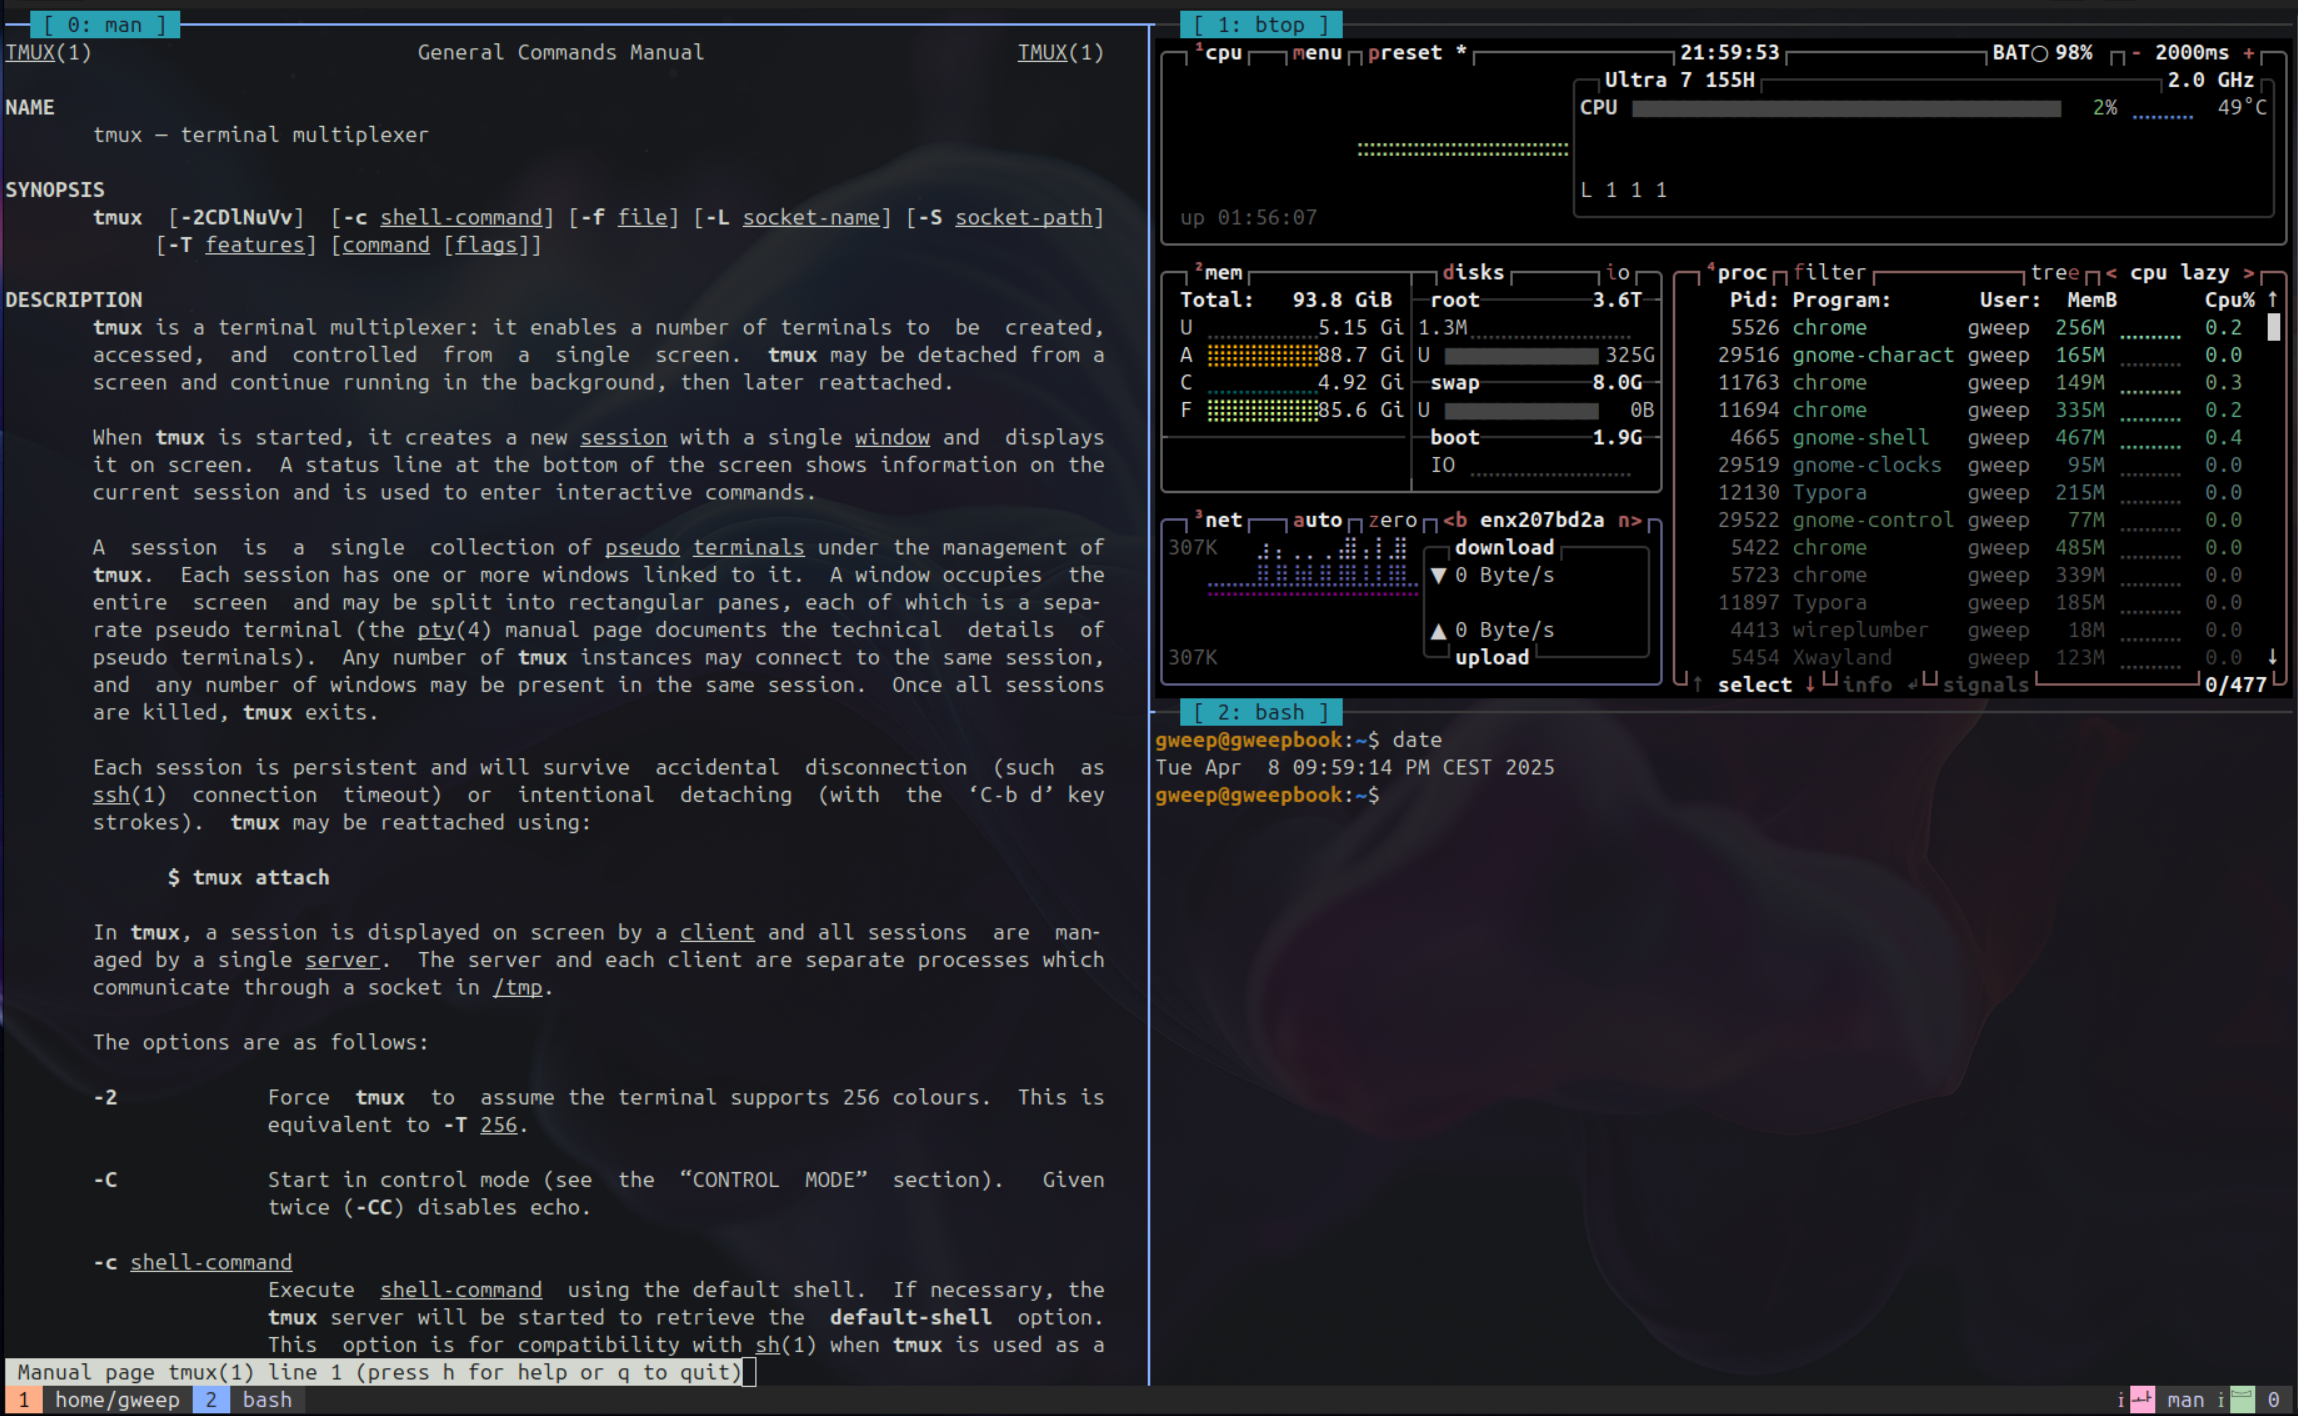Click the 'Cpu%' column header
This screenshot has width=2298, height=1416.
click(x=2230, y=300)
